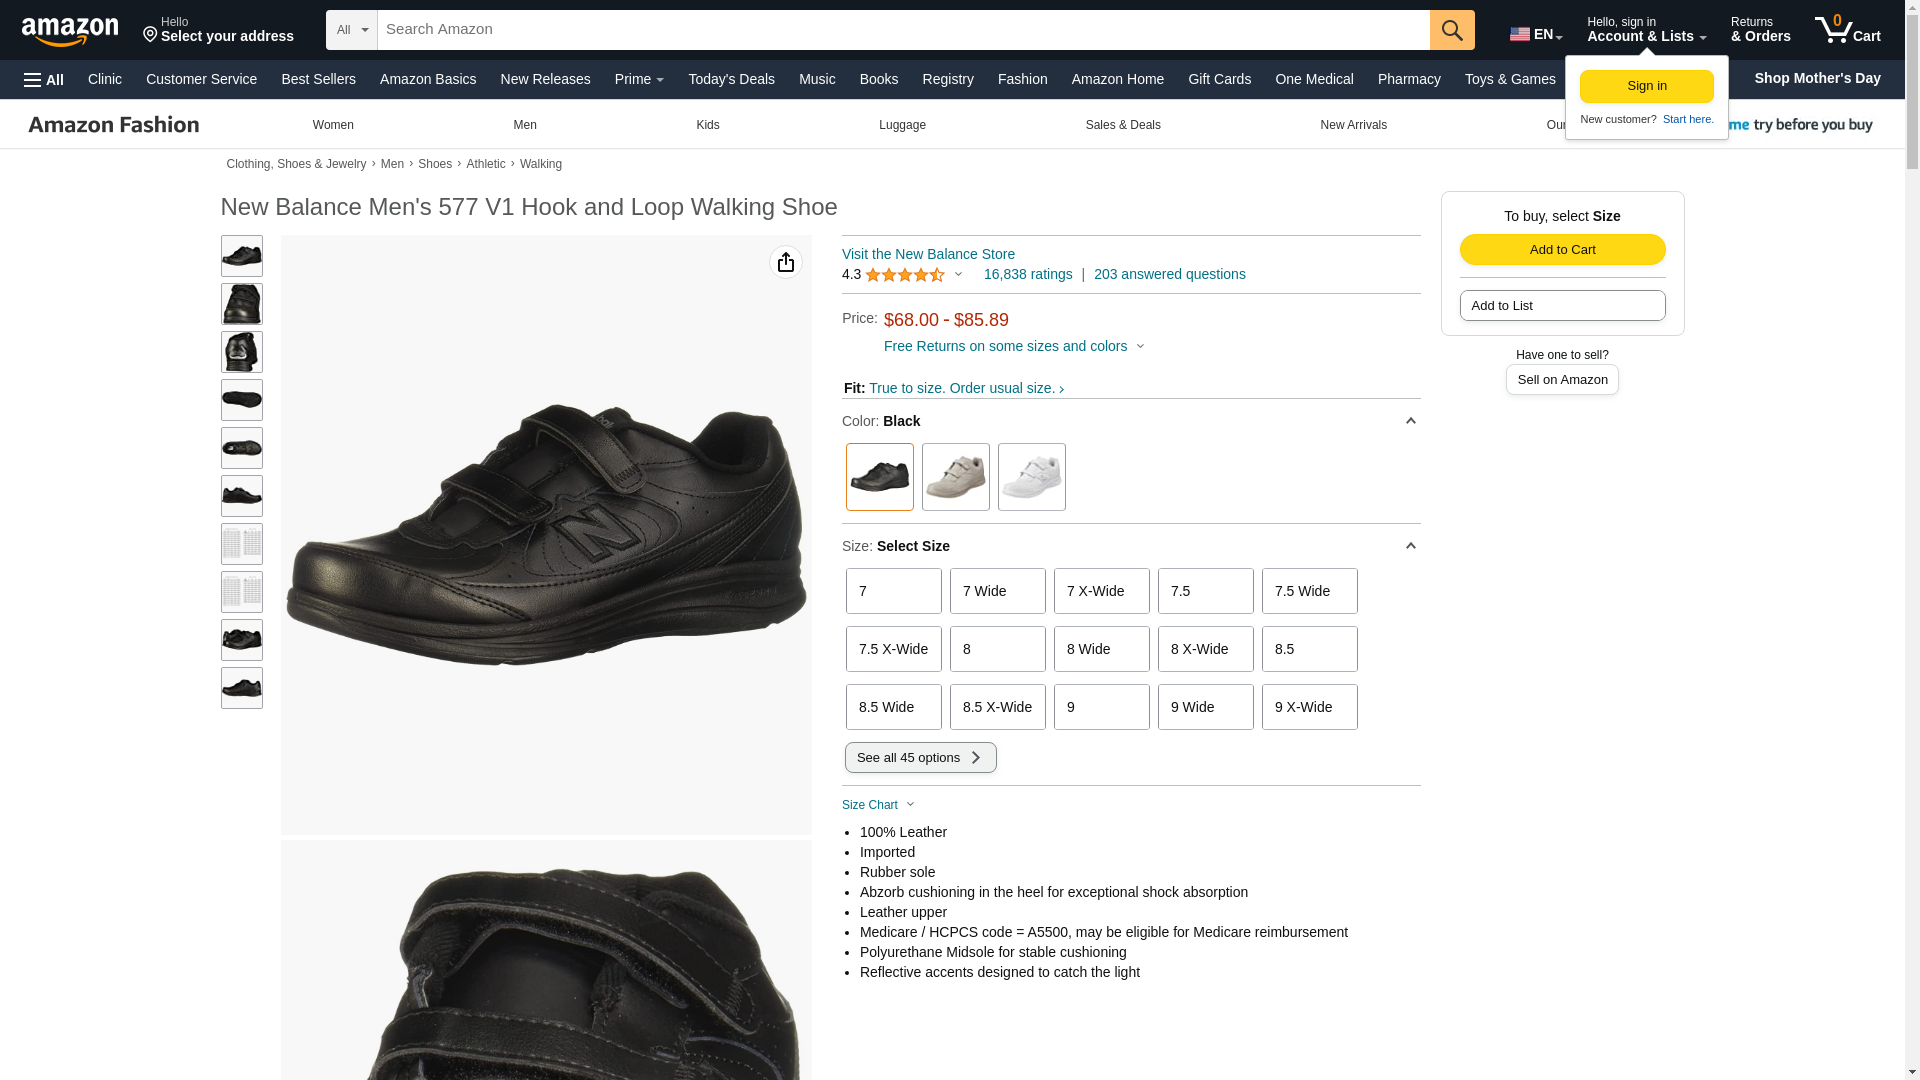Click the second product thumbnail image
Image resolution: width=1920 pixels, height=1080 pixels.
pyautogui.click(x=241, y=304)
